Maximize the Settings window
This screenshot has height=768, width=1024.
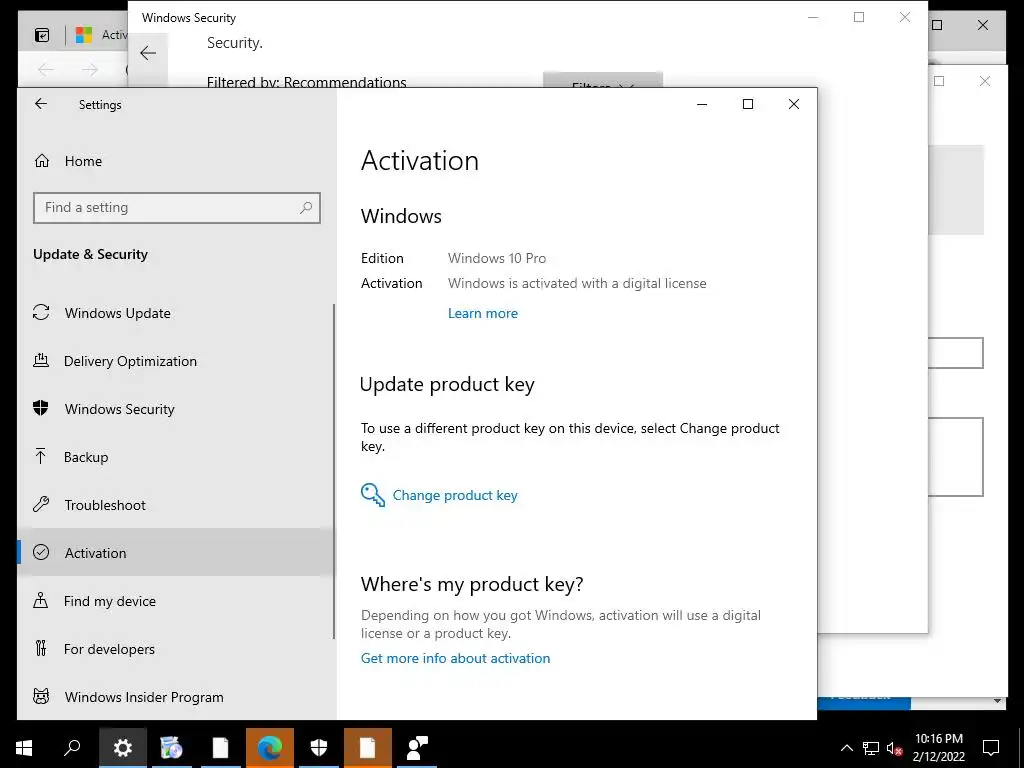[748, 104]
